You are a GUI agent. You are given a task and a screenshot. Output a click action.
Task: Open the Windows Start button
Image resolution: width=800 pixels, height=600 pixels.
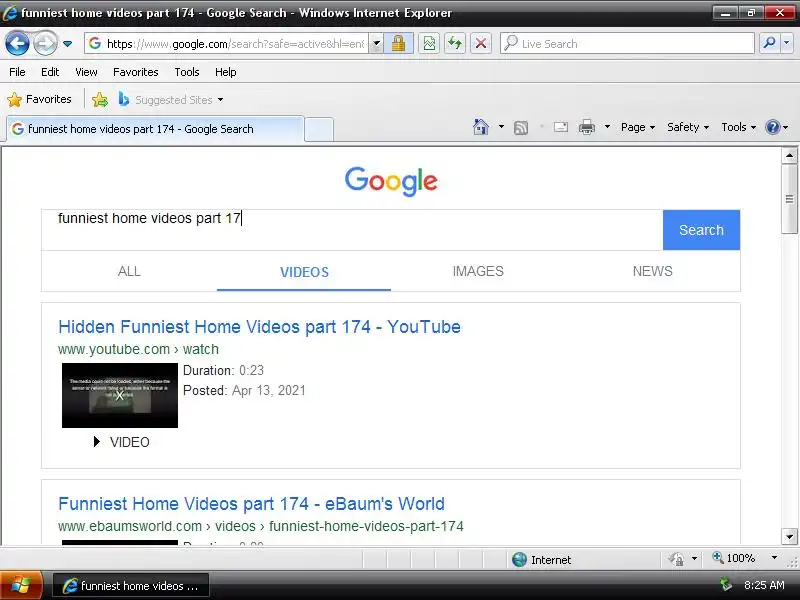point(21,585)
